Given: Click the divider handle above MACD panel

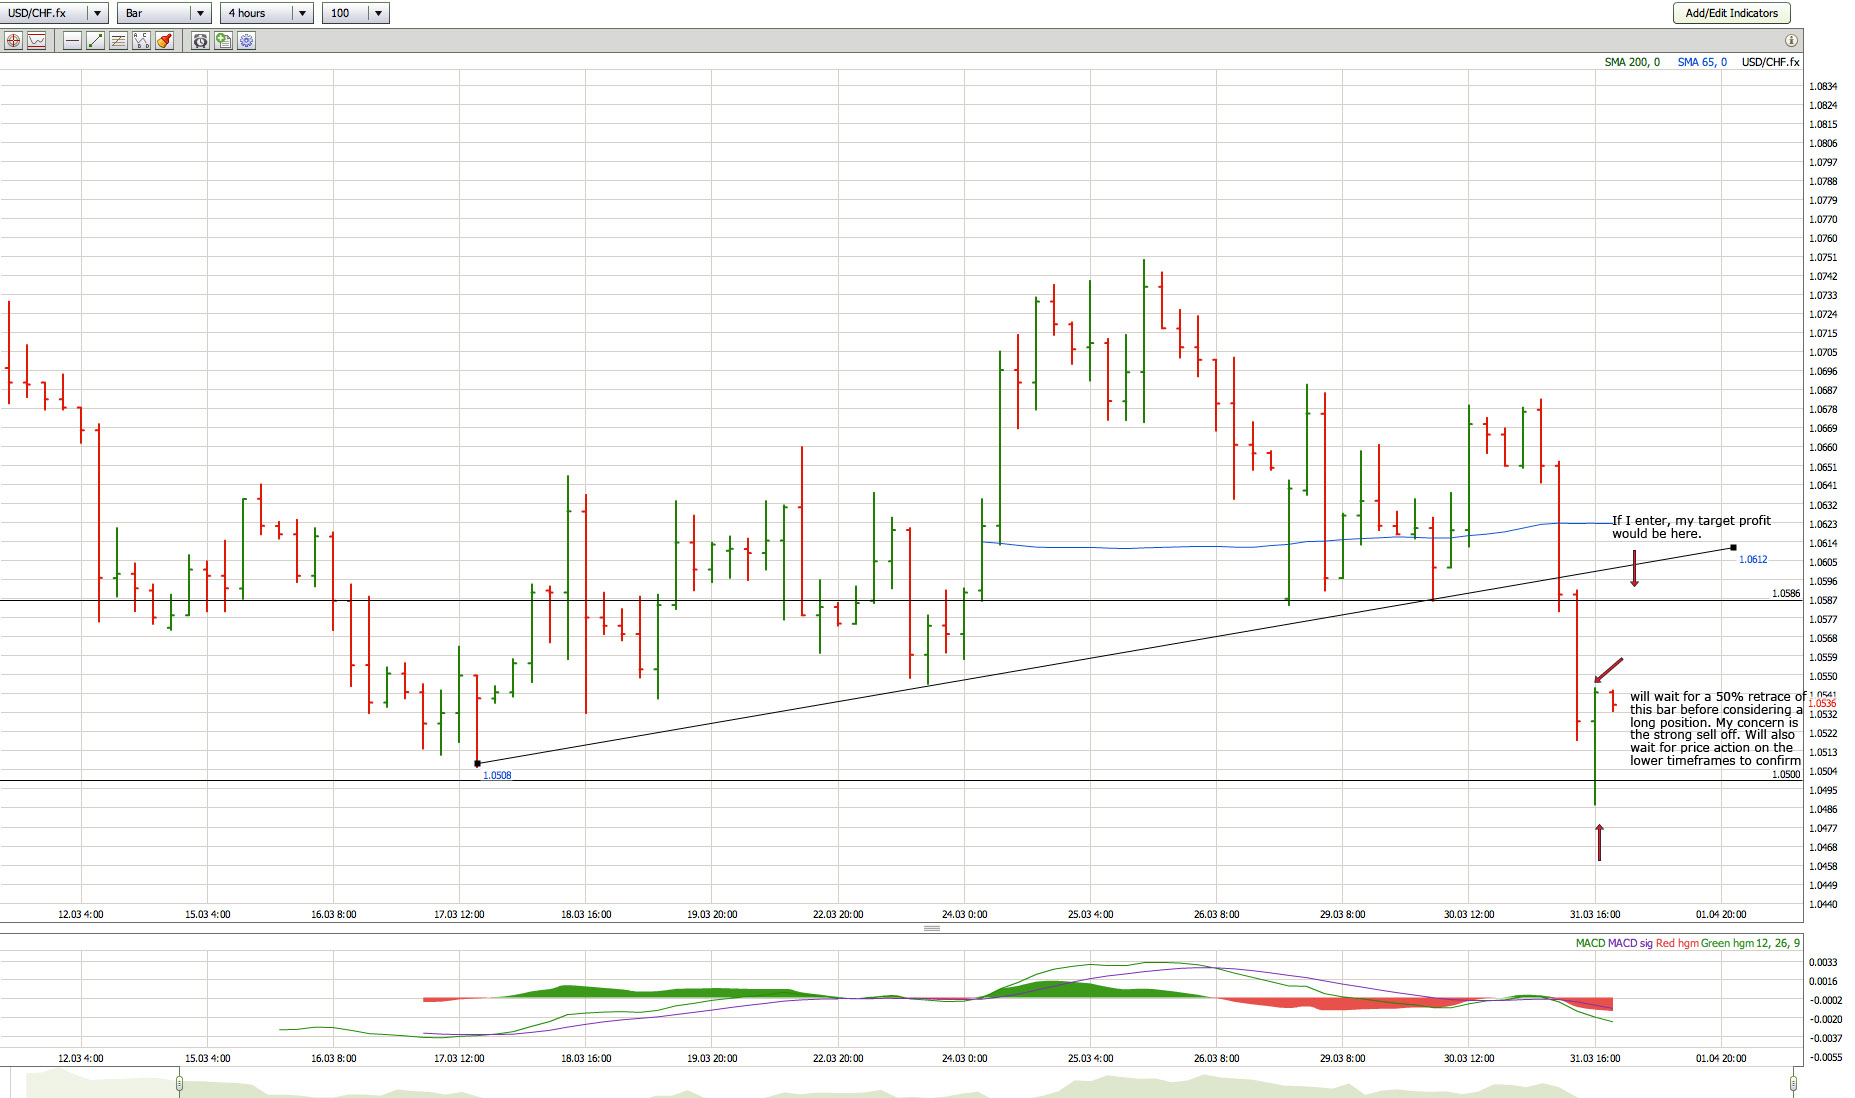Looking at the screenshot, I should coord(931,929).
